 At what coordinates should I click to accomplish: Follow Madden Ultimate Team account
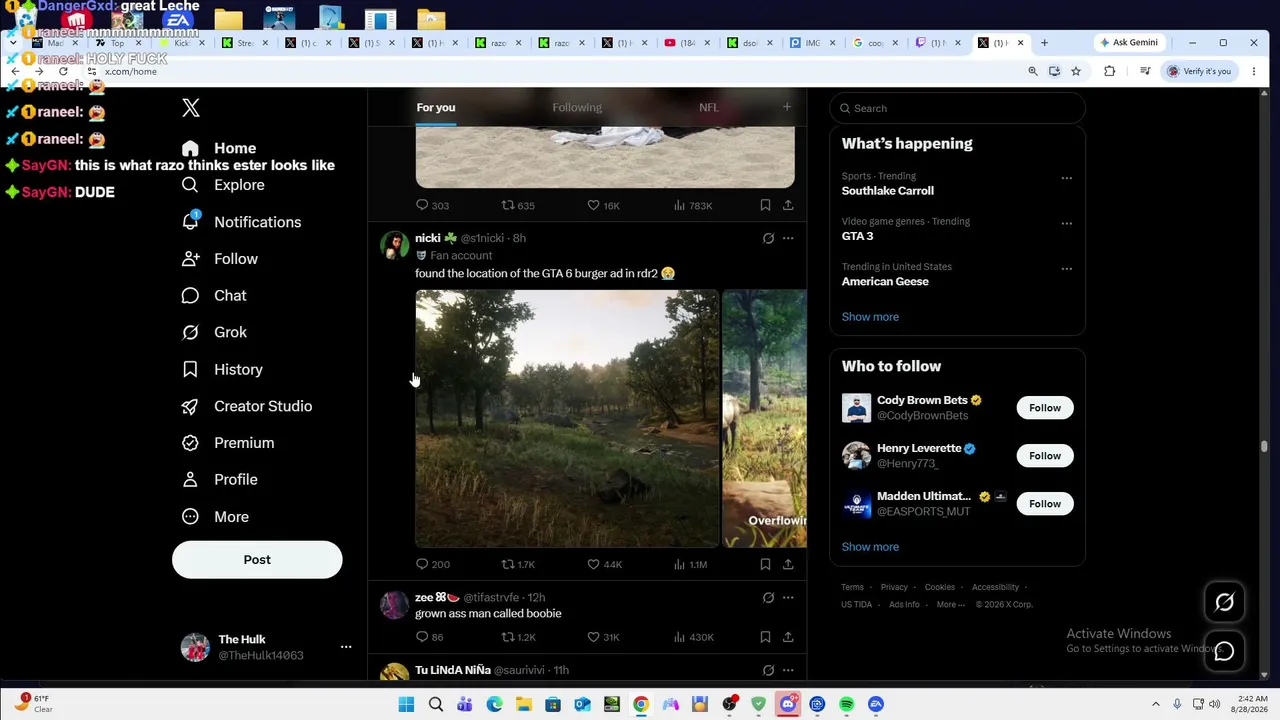[x=1045, y=504]
